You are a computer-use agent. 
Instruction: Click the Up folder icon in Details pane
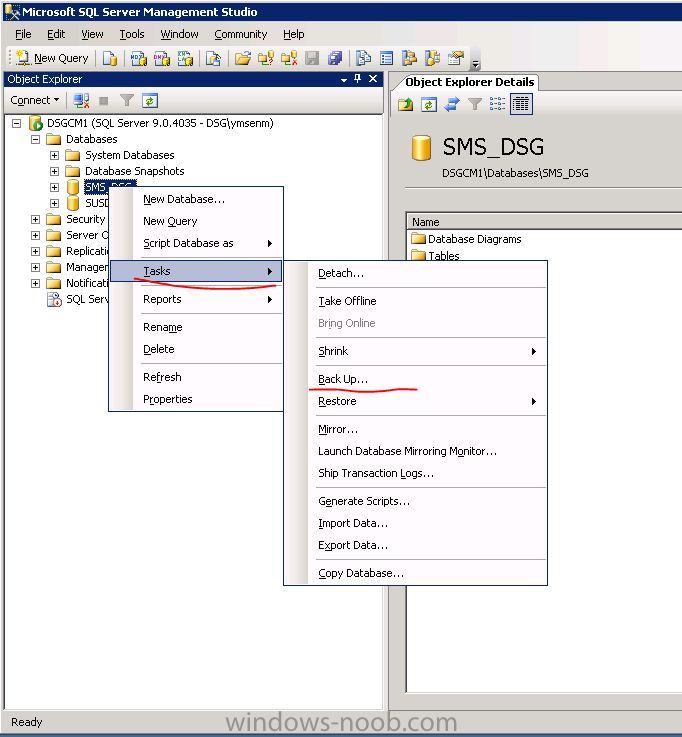405,104
